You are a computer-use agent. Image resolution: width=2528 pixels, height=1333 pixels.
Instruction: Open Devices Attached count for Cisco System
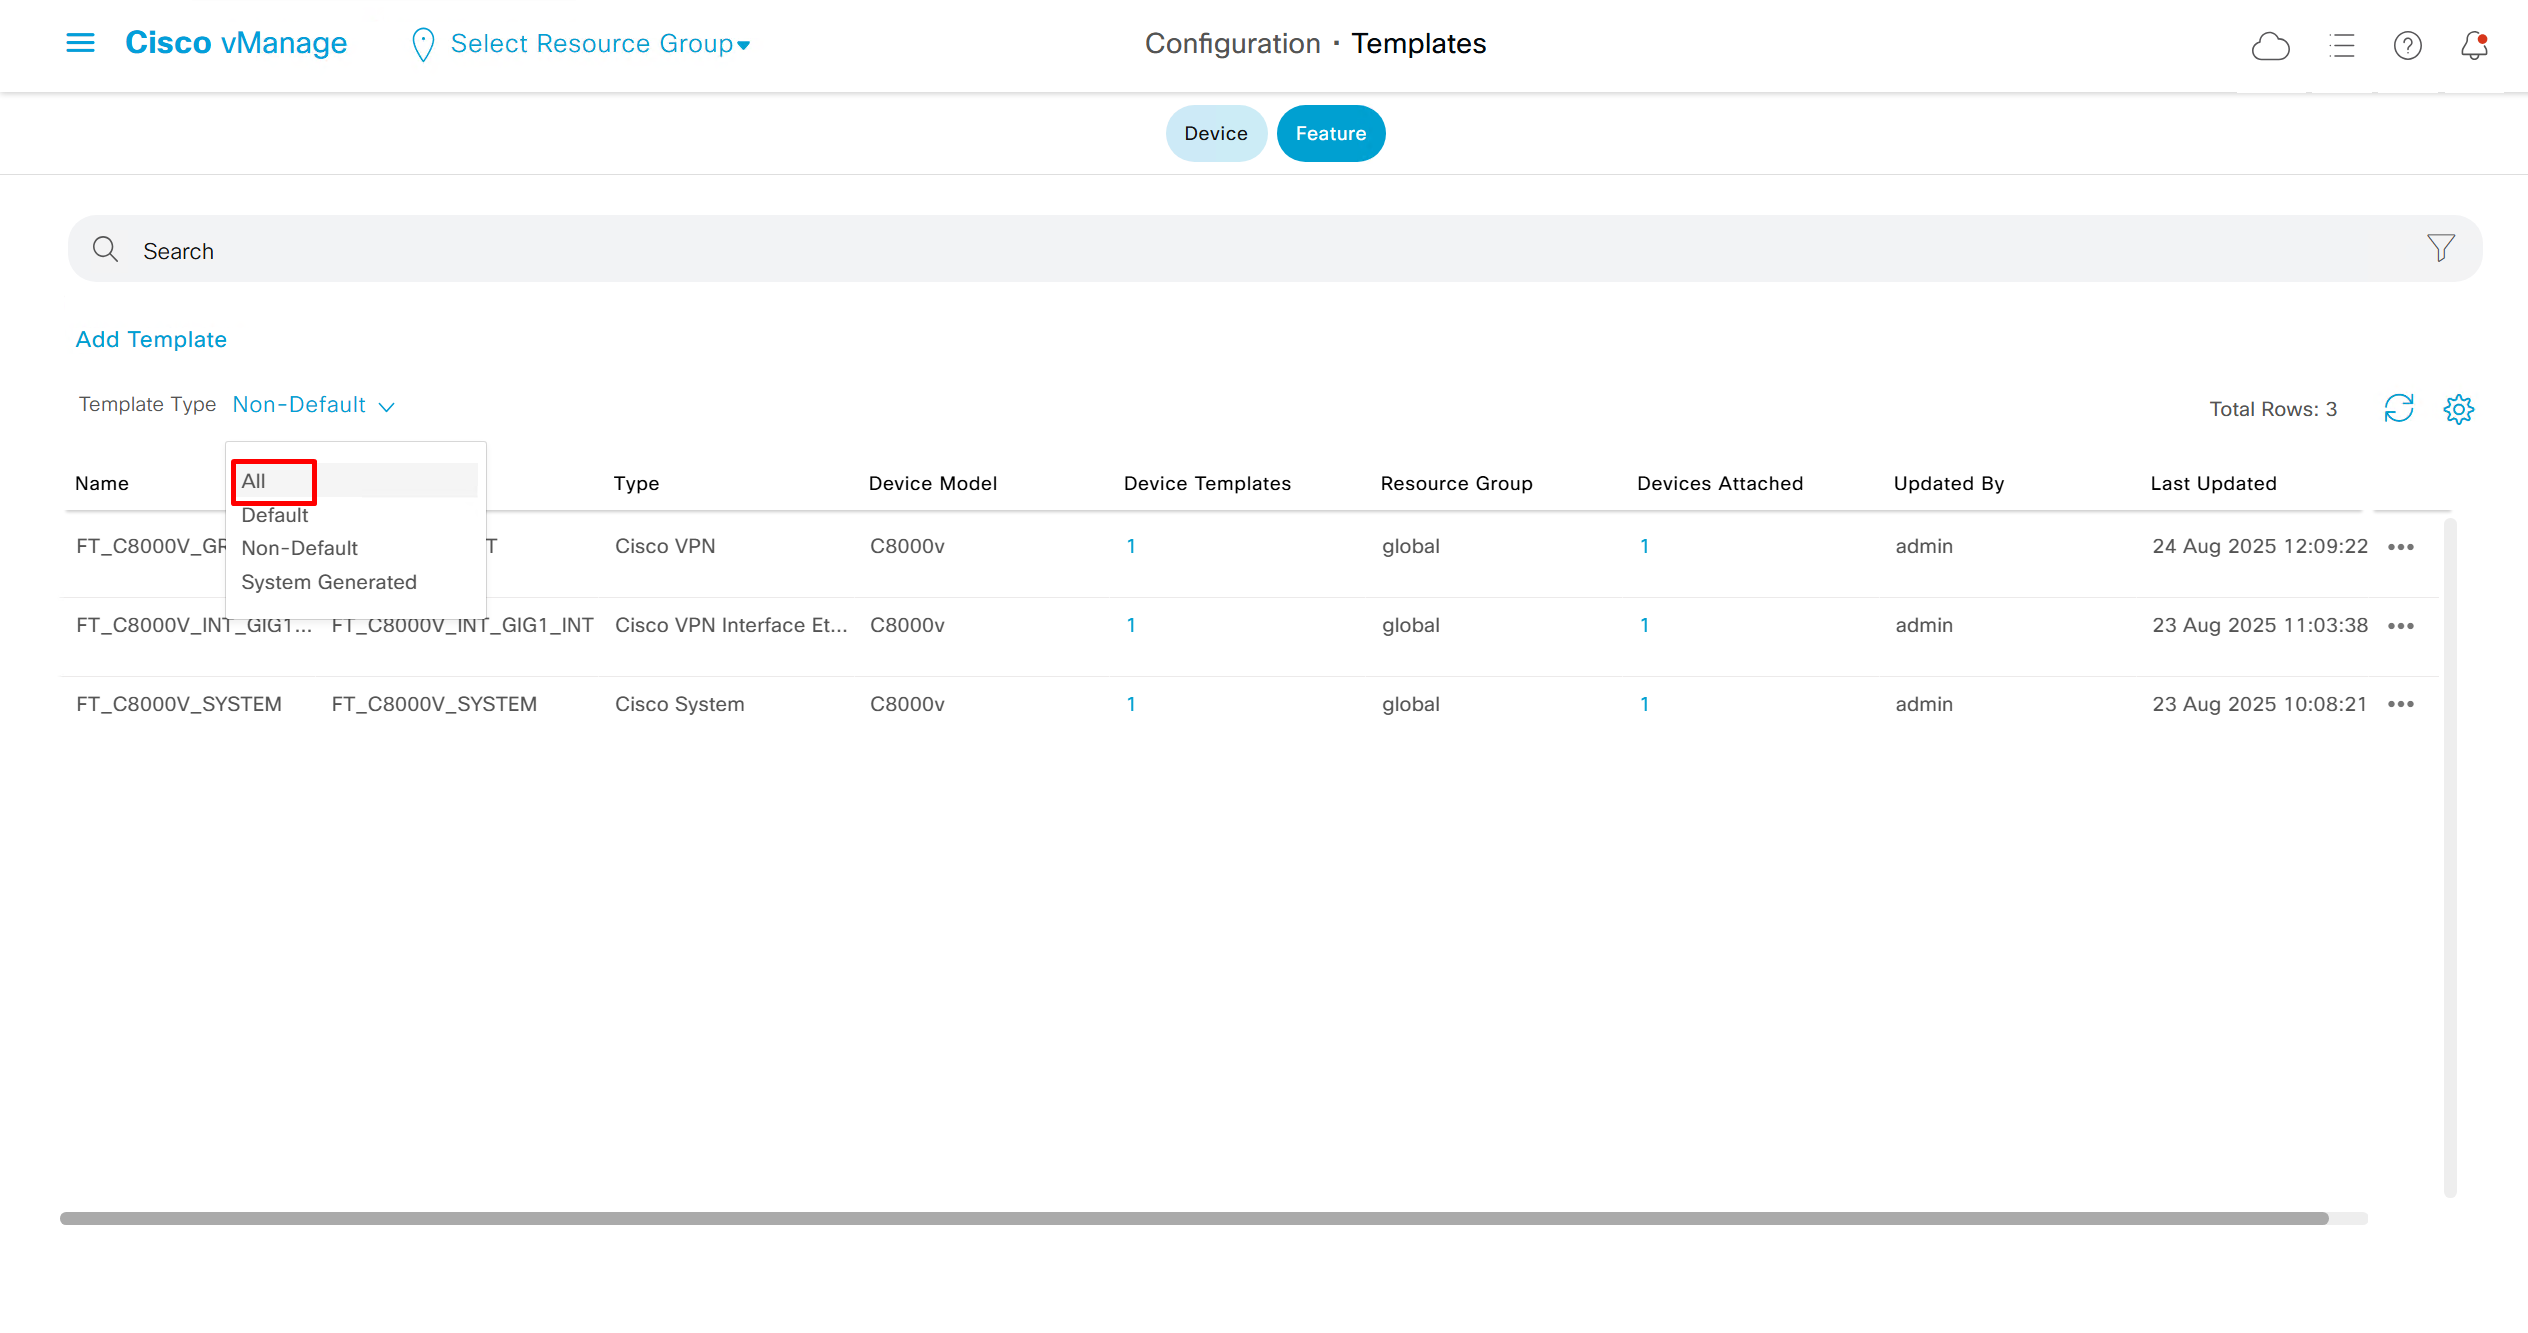coord(1644,704)
